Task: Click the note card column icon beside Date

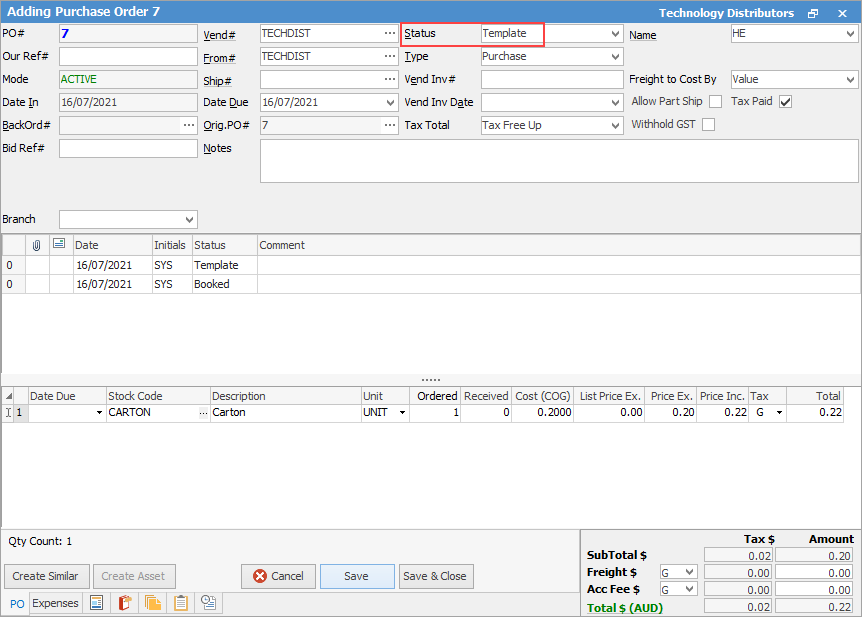Action: [59, 244]
